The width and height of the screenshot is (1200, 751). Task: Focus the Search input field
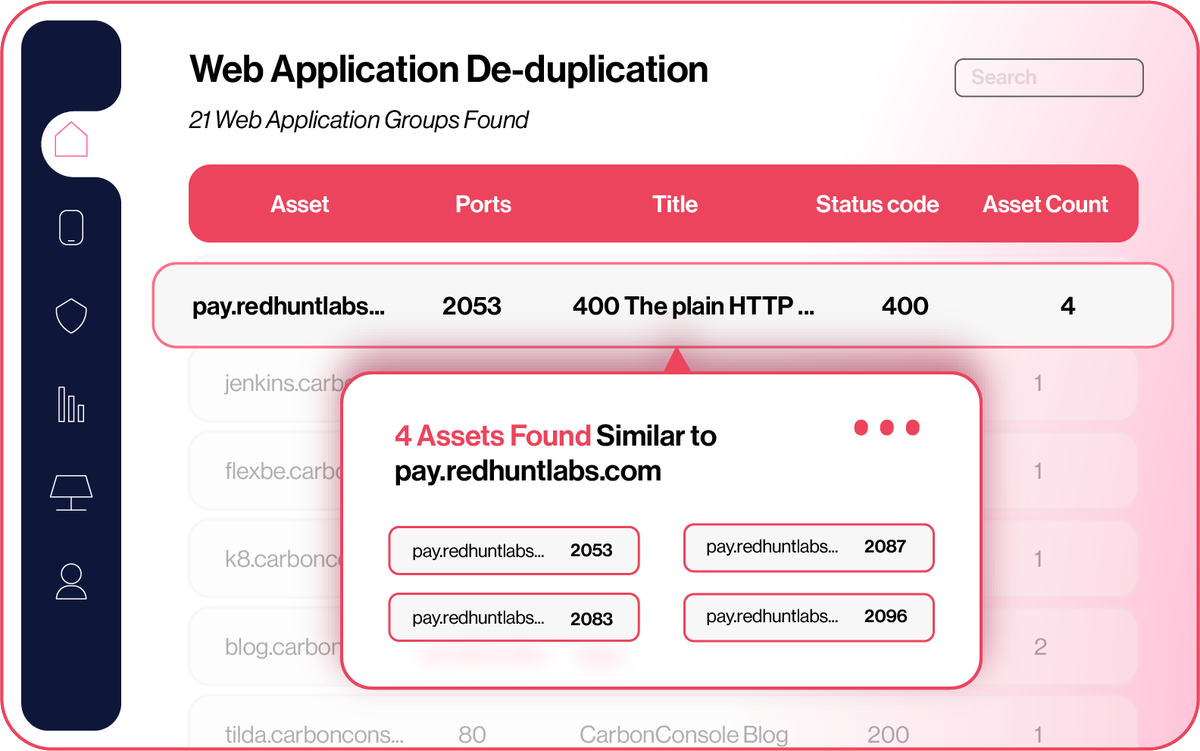point(1049,77)
